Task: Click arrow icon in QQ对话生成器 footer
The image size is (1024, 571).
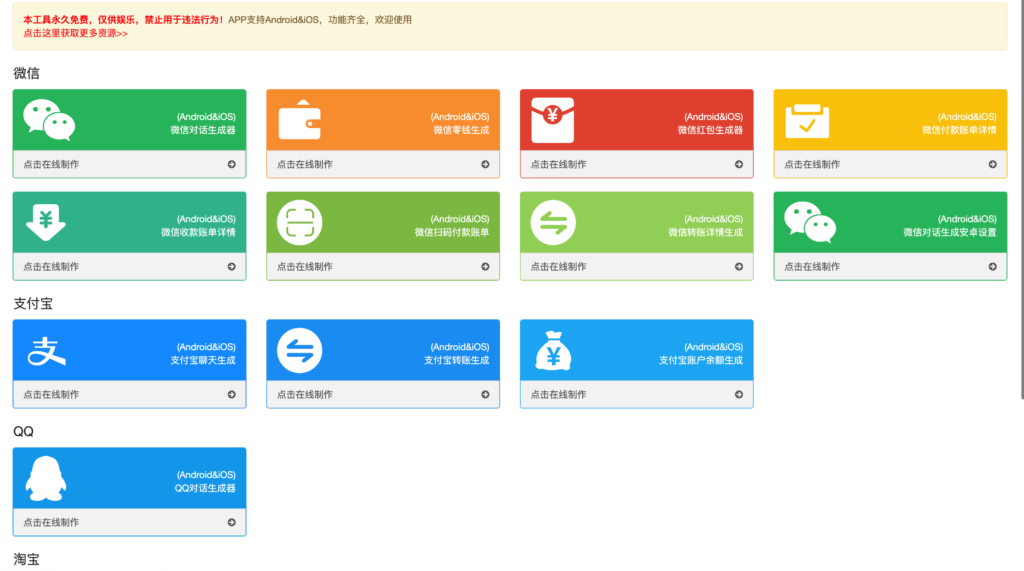Action: pos(232,523)
